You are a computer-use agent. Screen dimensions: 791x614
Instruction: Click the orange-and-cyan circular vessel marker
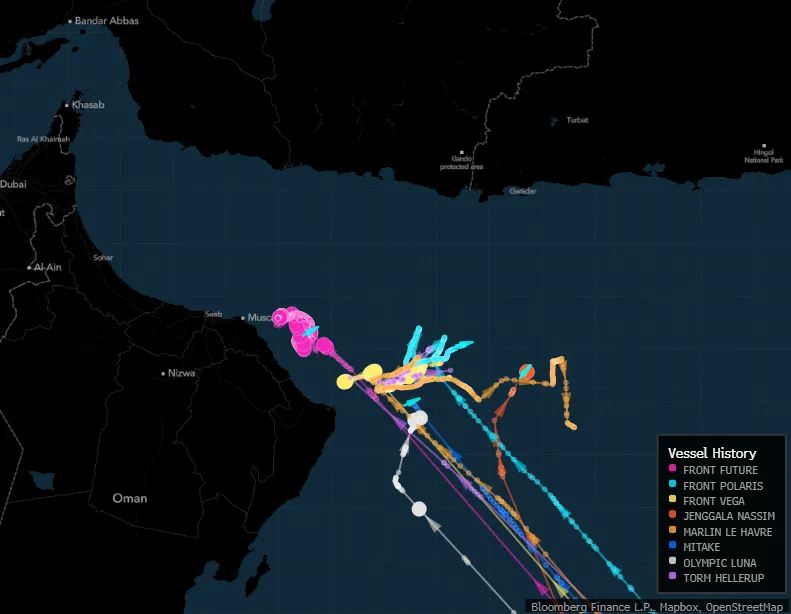pos(526,373)
